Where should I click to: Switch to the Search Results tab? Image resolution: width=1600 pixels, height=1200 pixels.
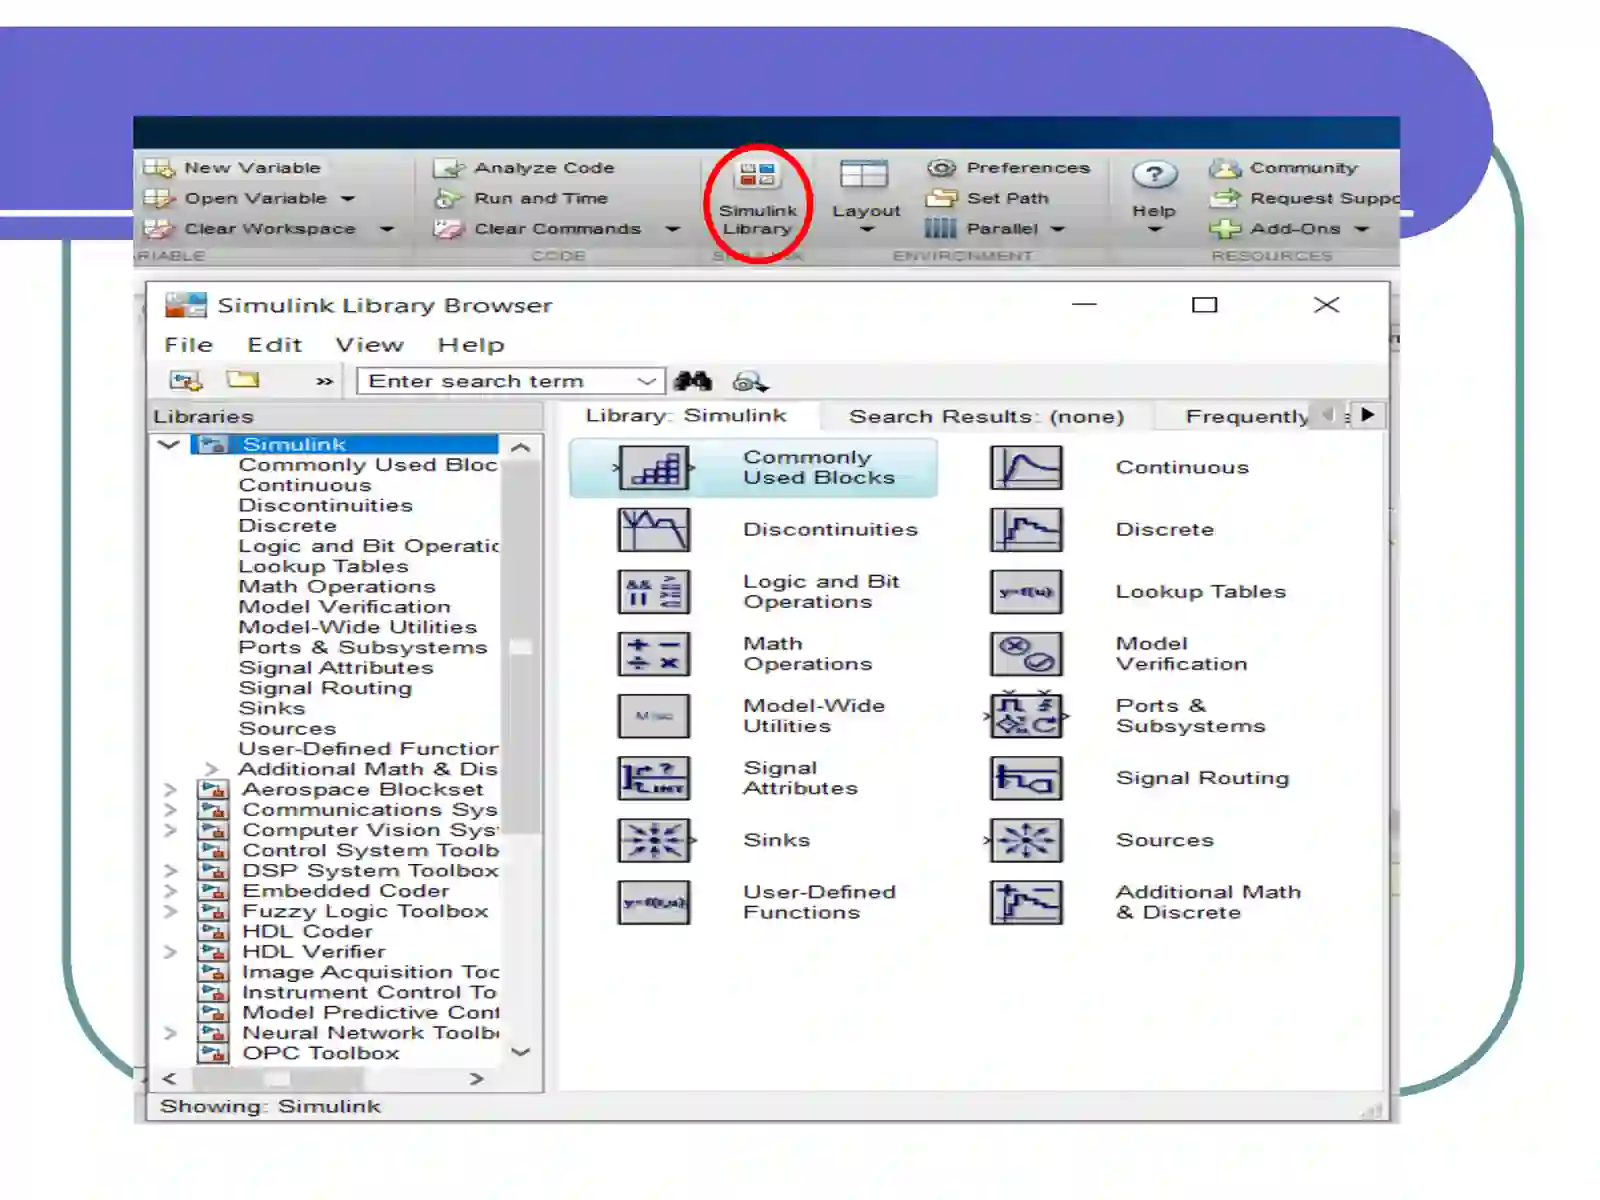tap(987, 416)
